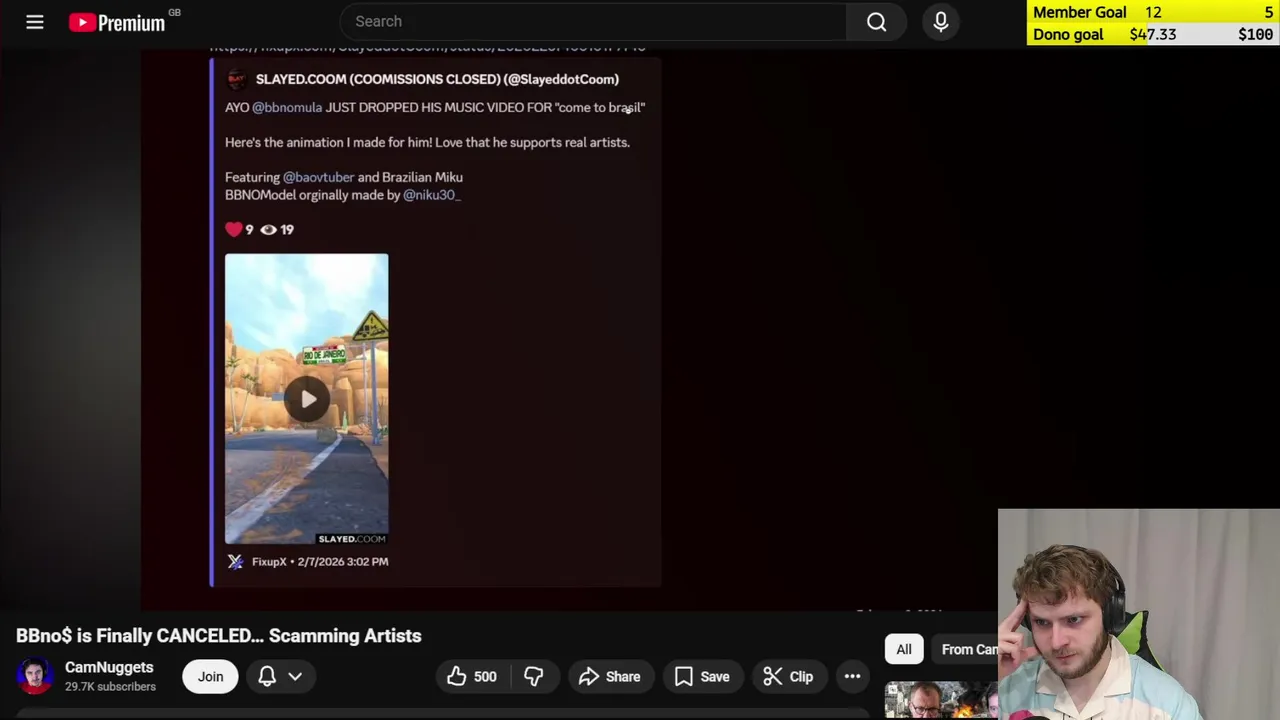Play the embedded Rio de Janeiro clip
Image resolution: width=1280 pixels, height=720 pixels.
(x=307, y=400)
